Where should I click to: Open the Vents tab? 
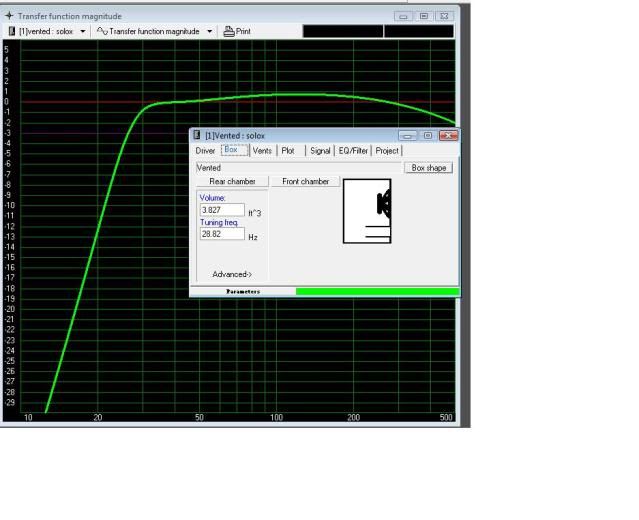(x=262, y=151)
